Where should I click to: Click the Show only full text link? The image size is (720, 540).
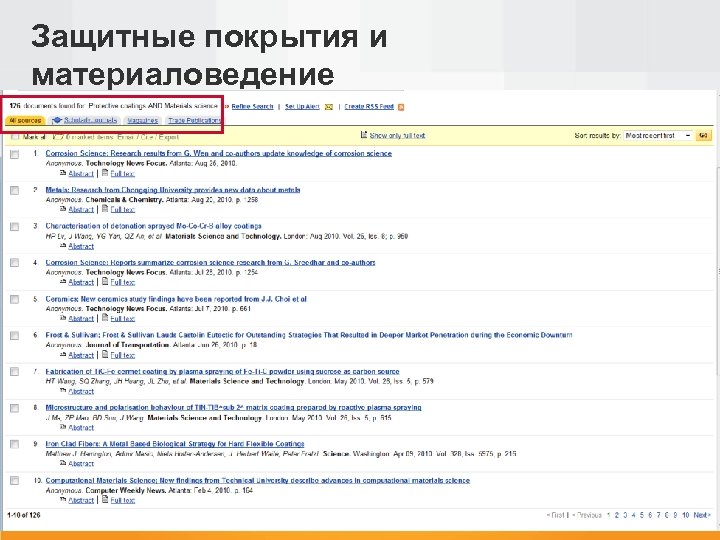[x=398, y=135]
